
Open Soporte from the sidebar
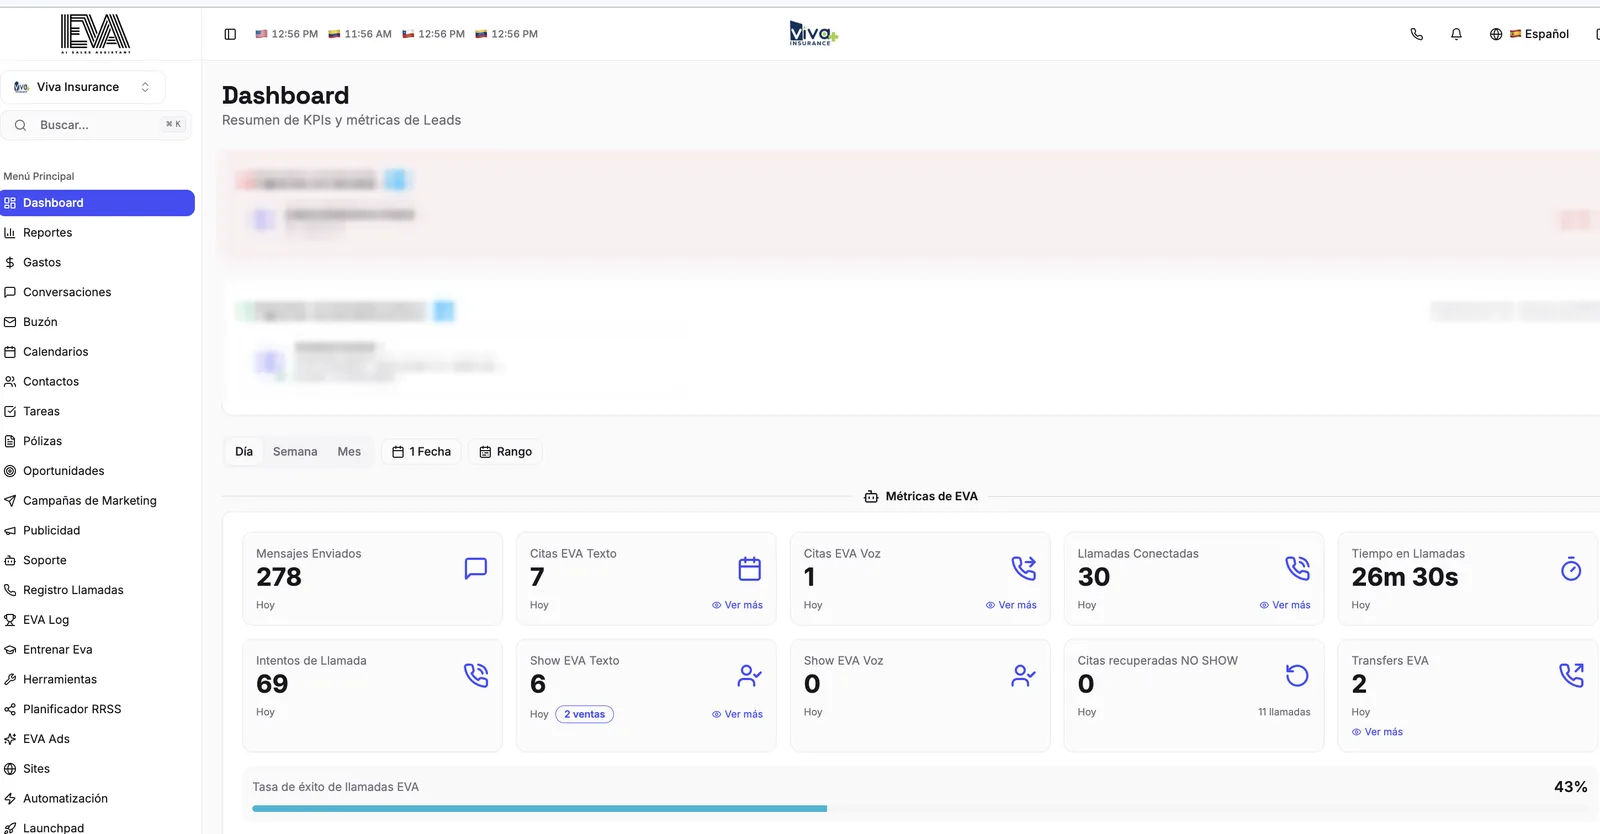[97, 560]
